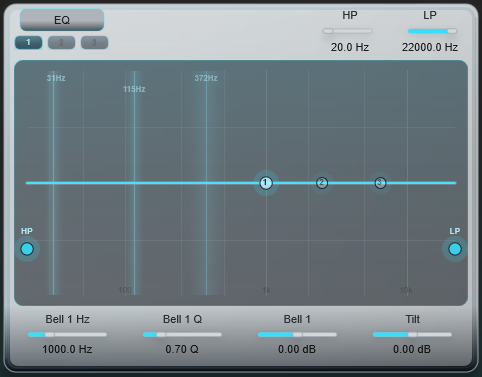
Task: Click the LP frequency slider
Action: pyautogui.click(x=432, y=31)
